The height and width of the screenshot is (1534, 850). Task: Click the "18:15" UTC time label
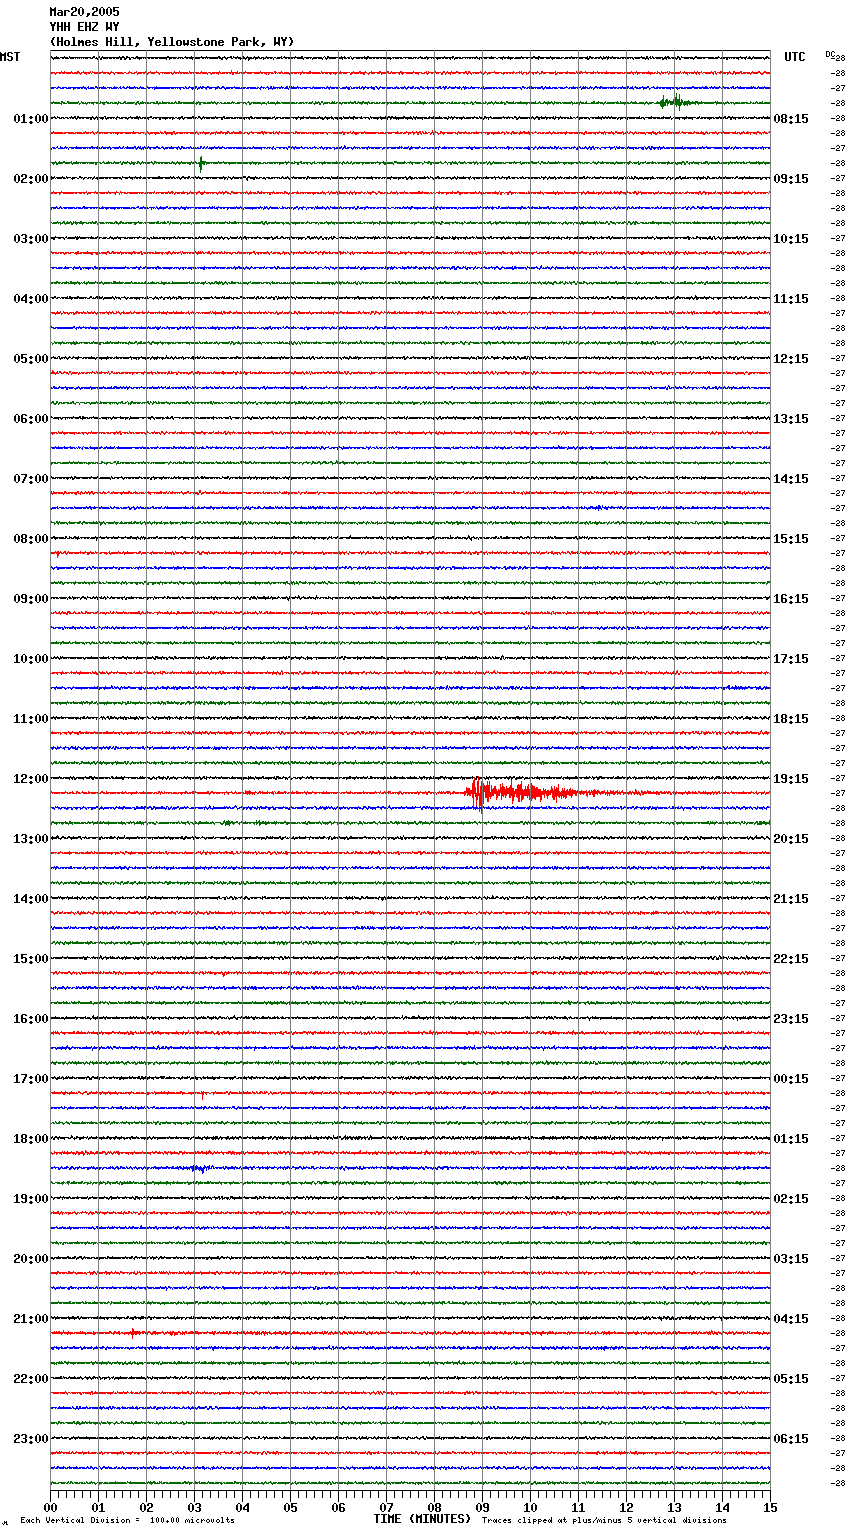tap(791, 719)
